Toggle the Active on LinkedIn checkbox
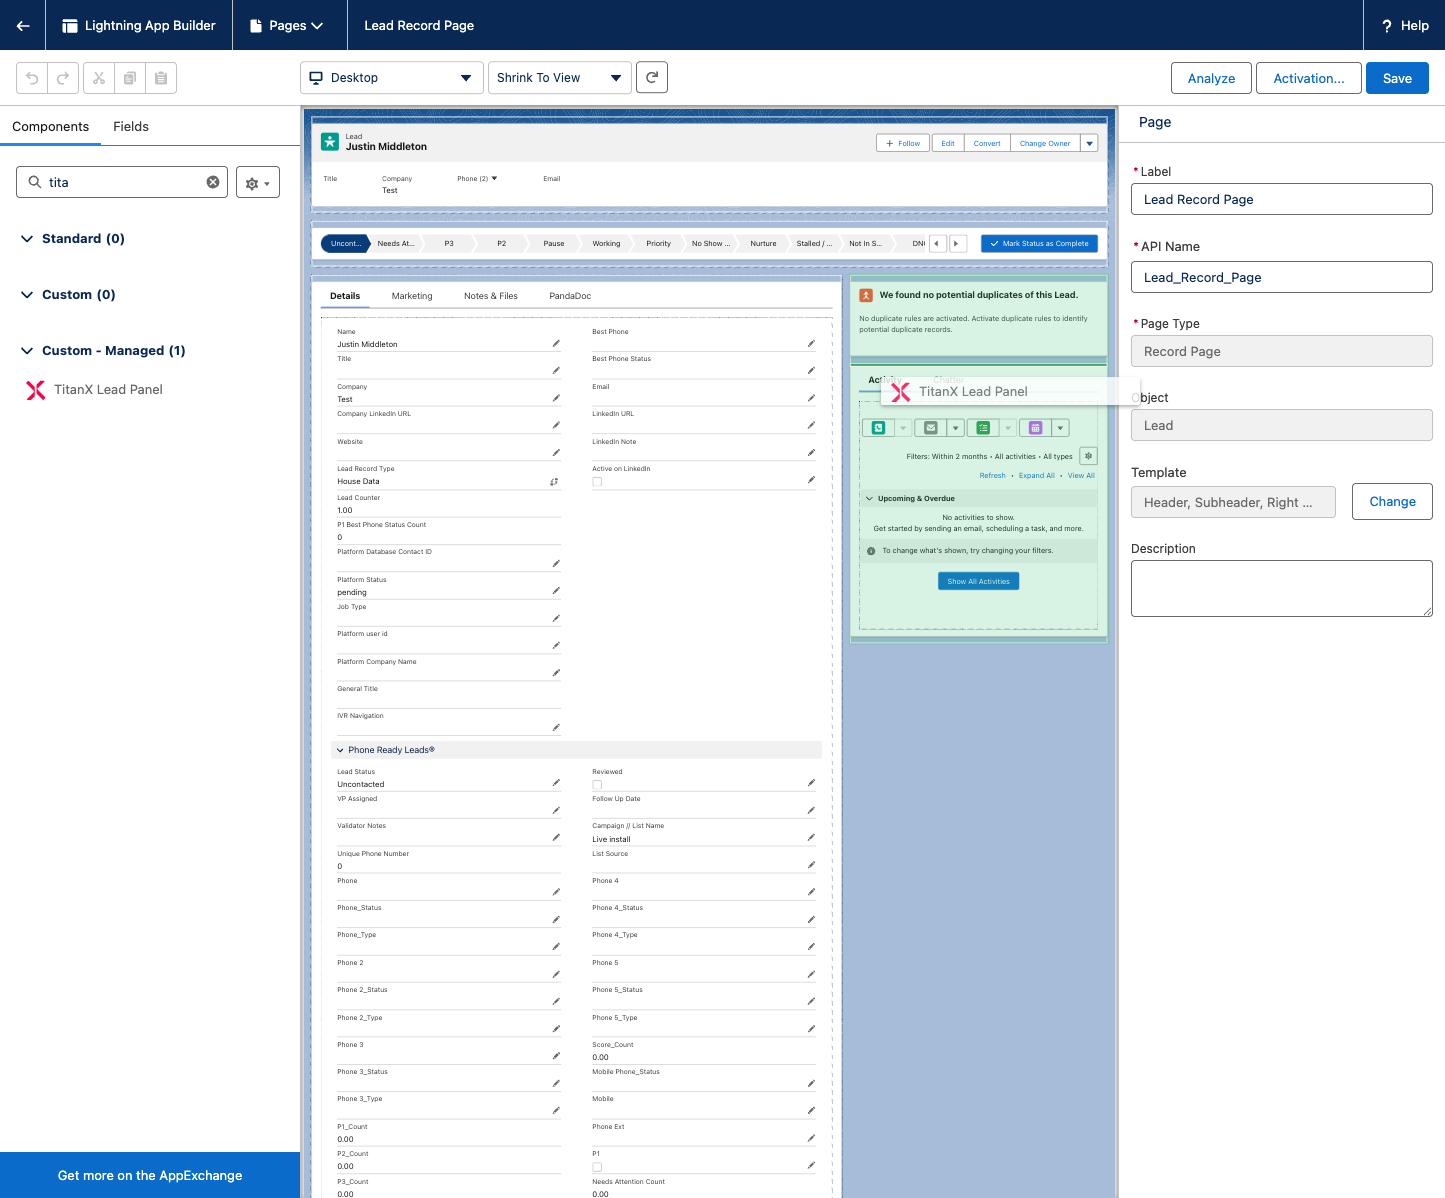The image size is (1445, 1198). pyautogui.click(x=597, y=482)
